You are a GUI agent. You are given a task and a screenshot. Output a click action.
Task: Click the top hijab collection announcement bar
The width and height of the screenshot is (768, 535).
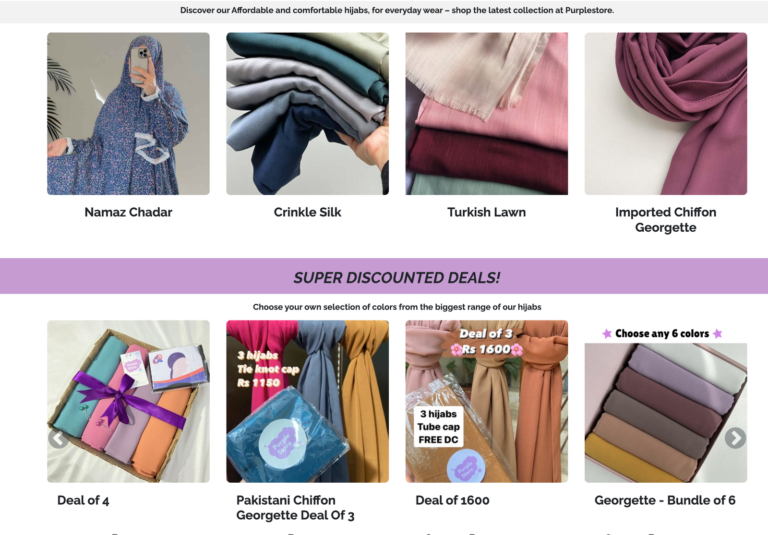click(384, 11)
